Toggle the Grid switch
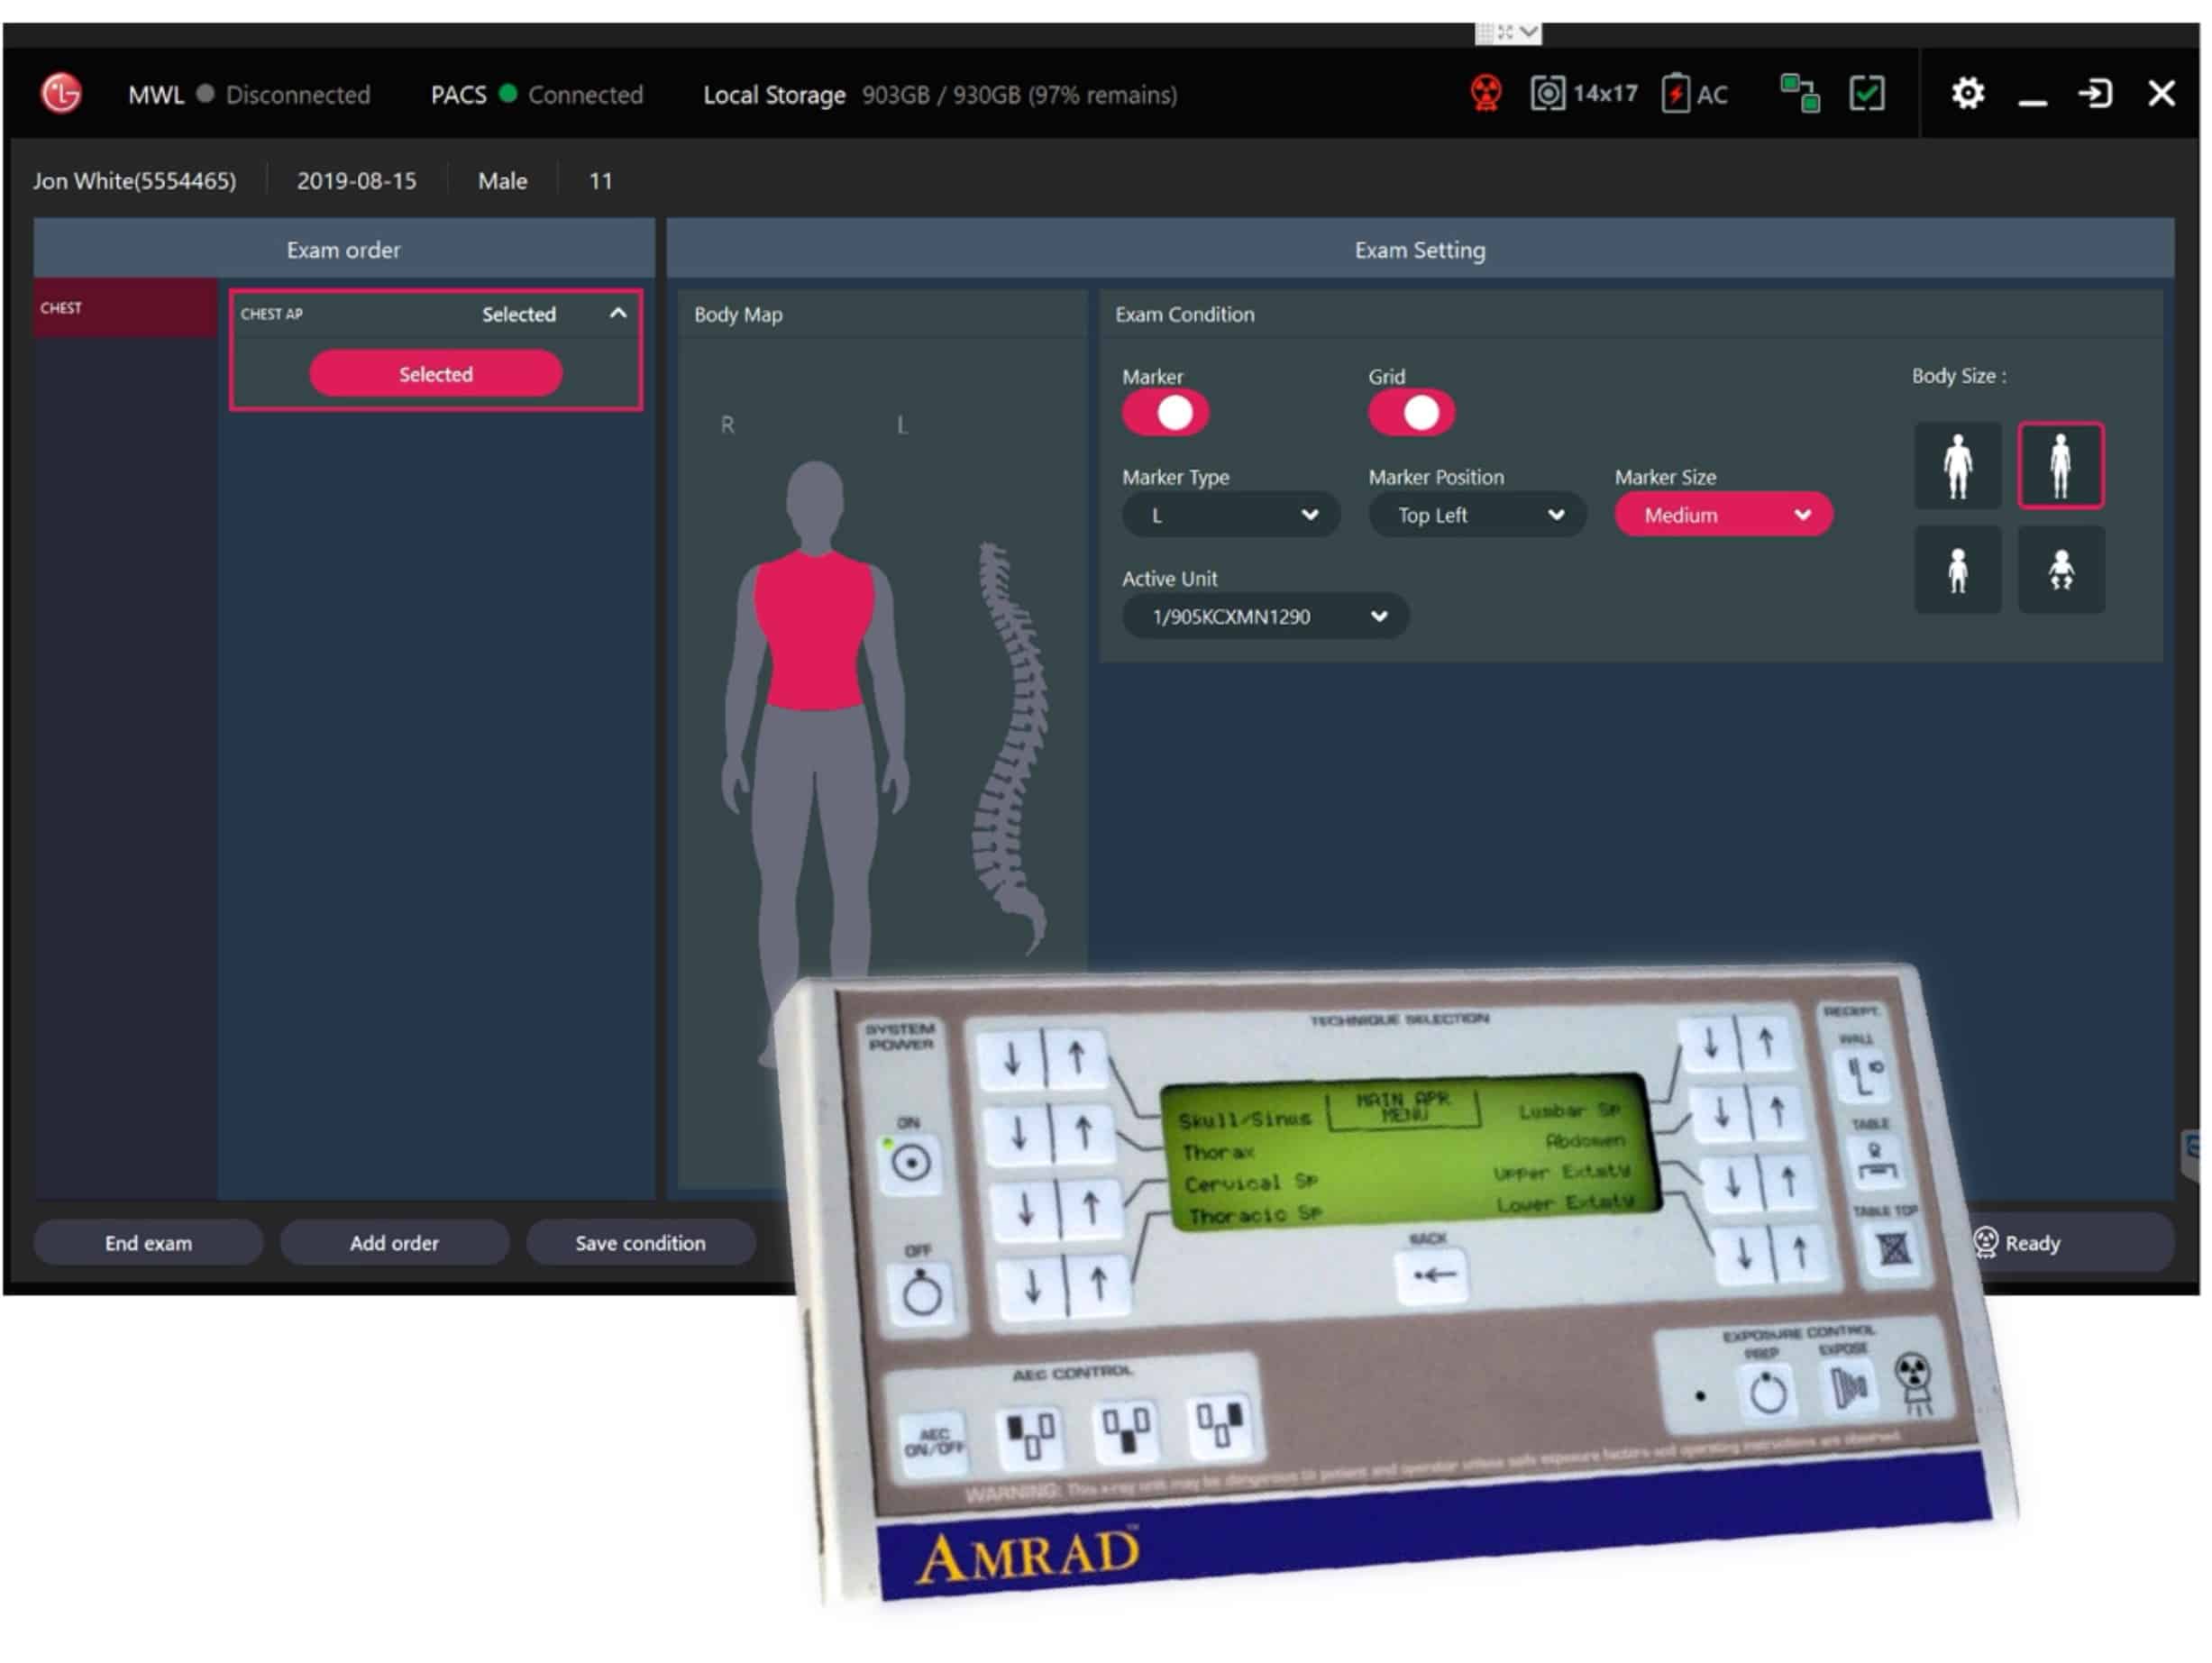 click(1411, 413)
